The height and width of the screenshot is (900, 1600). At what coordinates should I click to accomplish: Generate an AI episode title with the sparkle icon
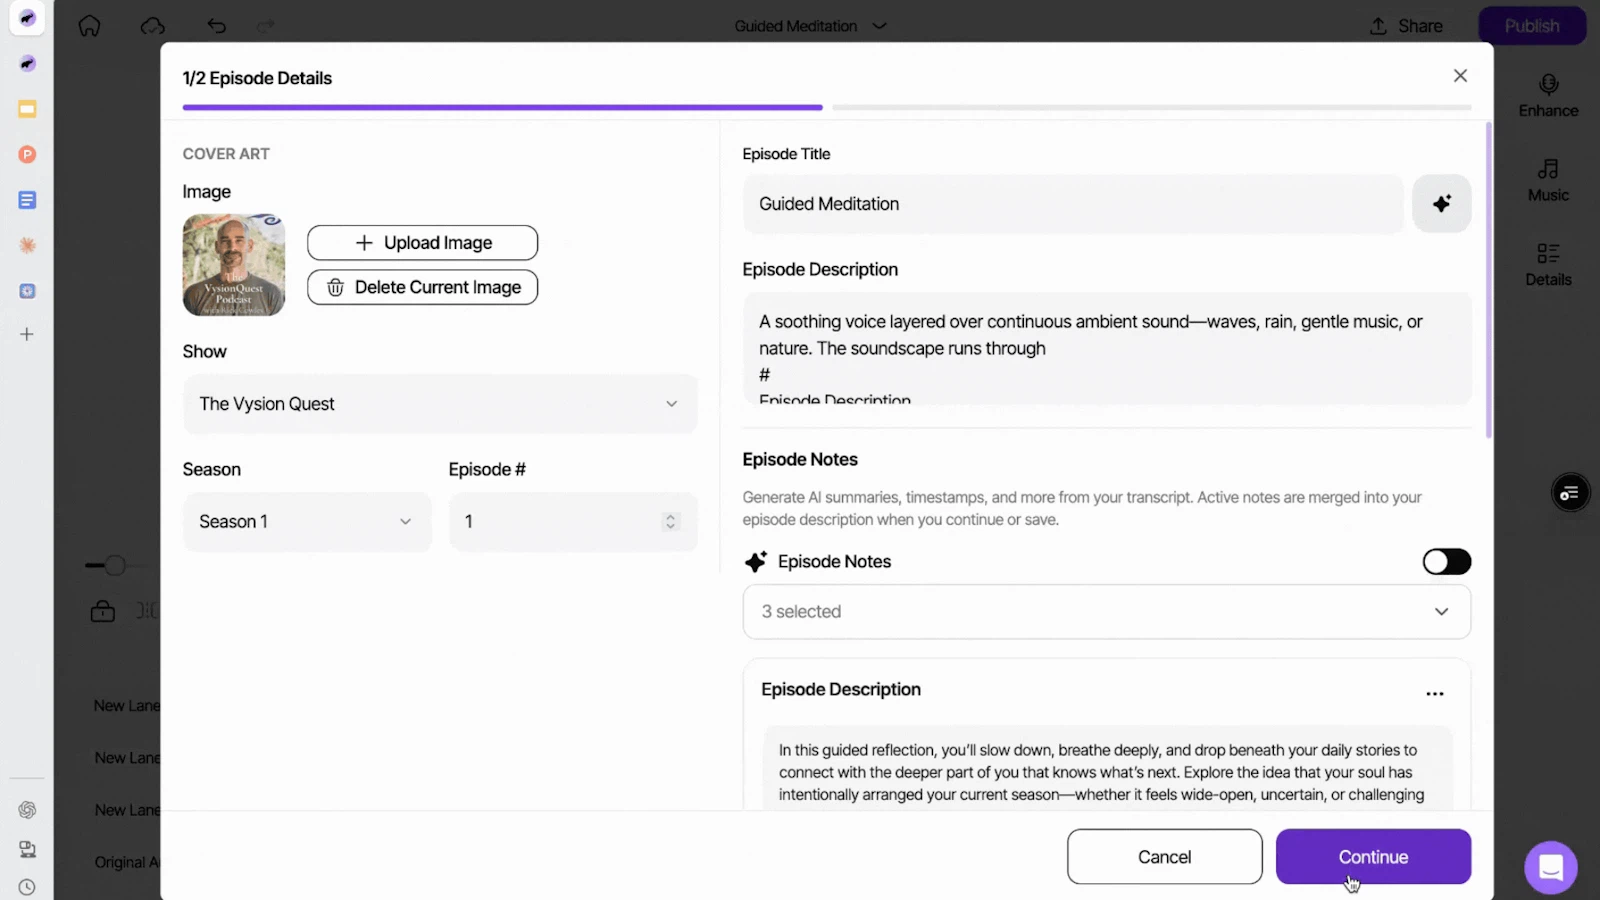click(1441, 203)
